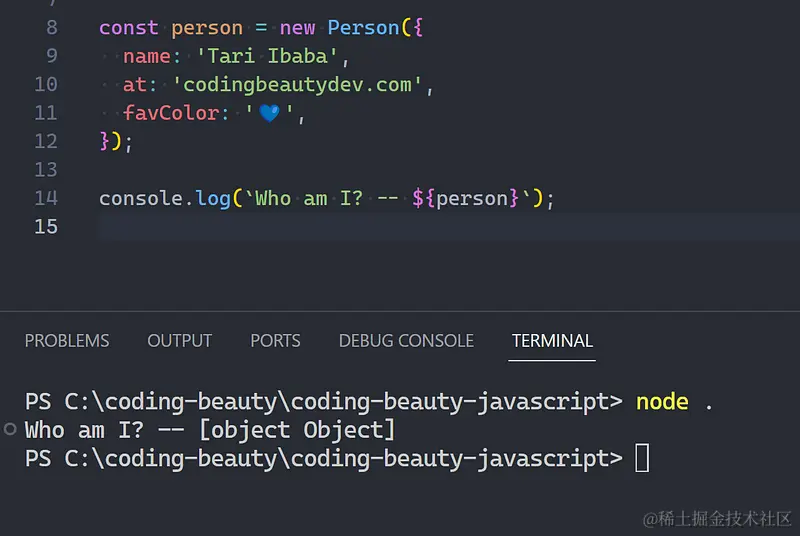Switch to the PROBLEMS panel tab
800x536 pixels.
pos(67,341)
